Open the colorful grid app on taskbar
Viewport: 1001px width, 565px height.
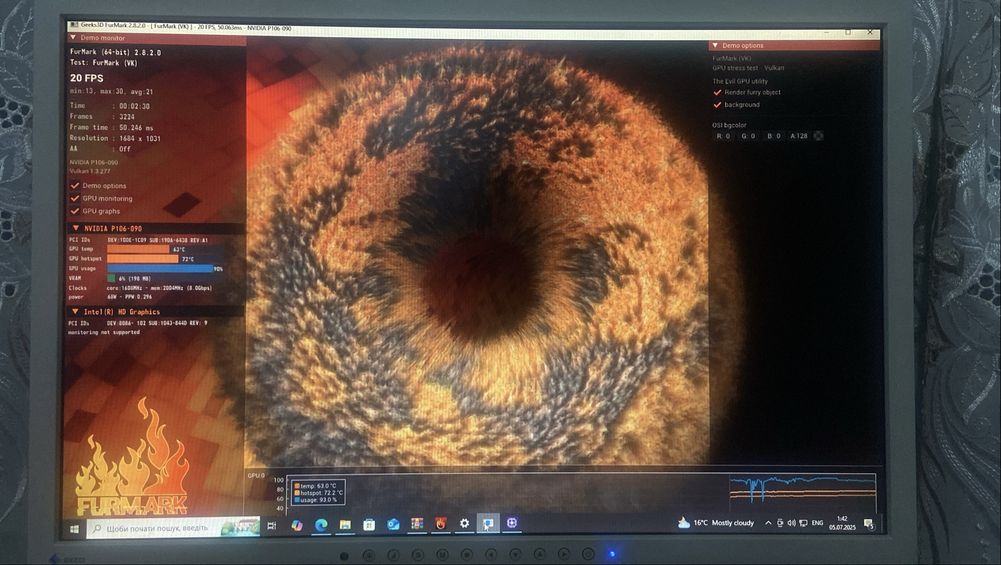417,524
